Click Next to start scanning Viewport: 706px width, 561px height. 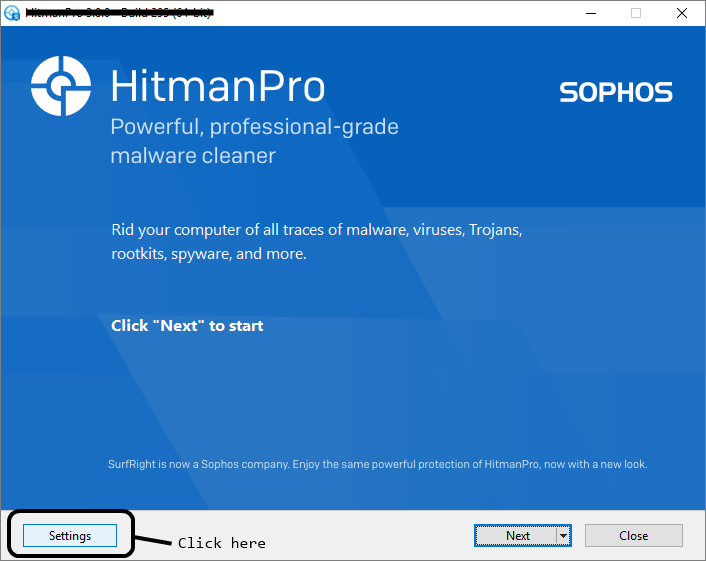click(516, 535)
